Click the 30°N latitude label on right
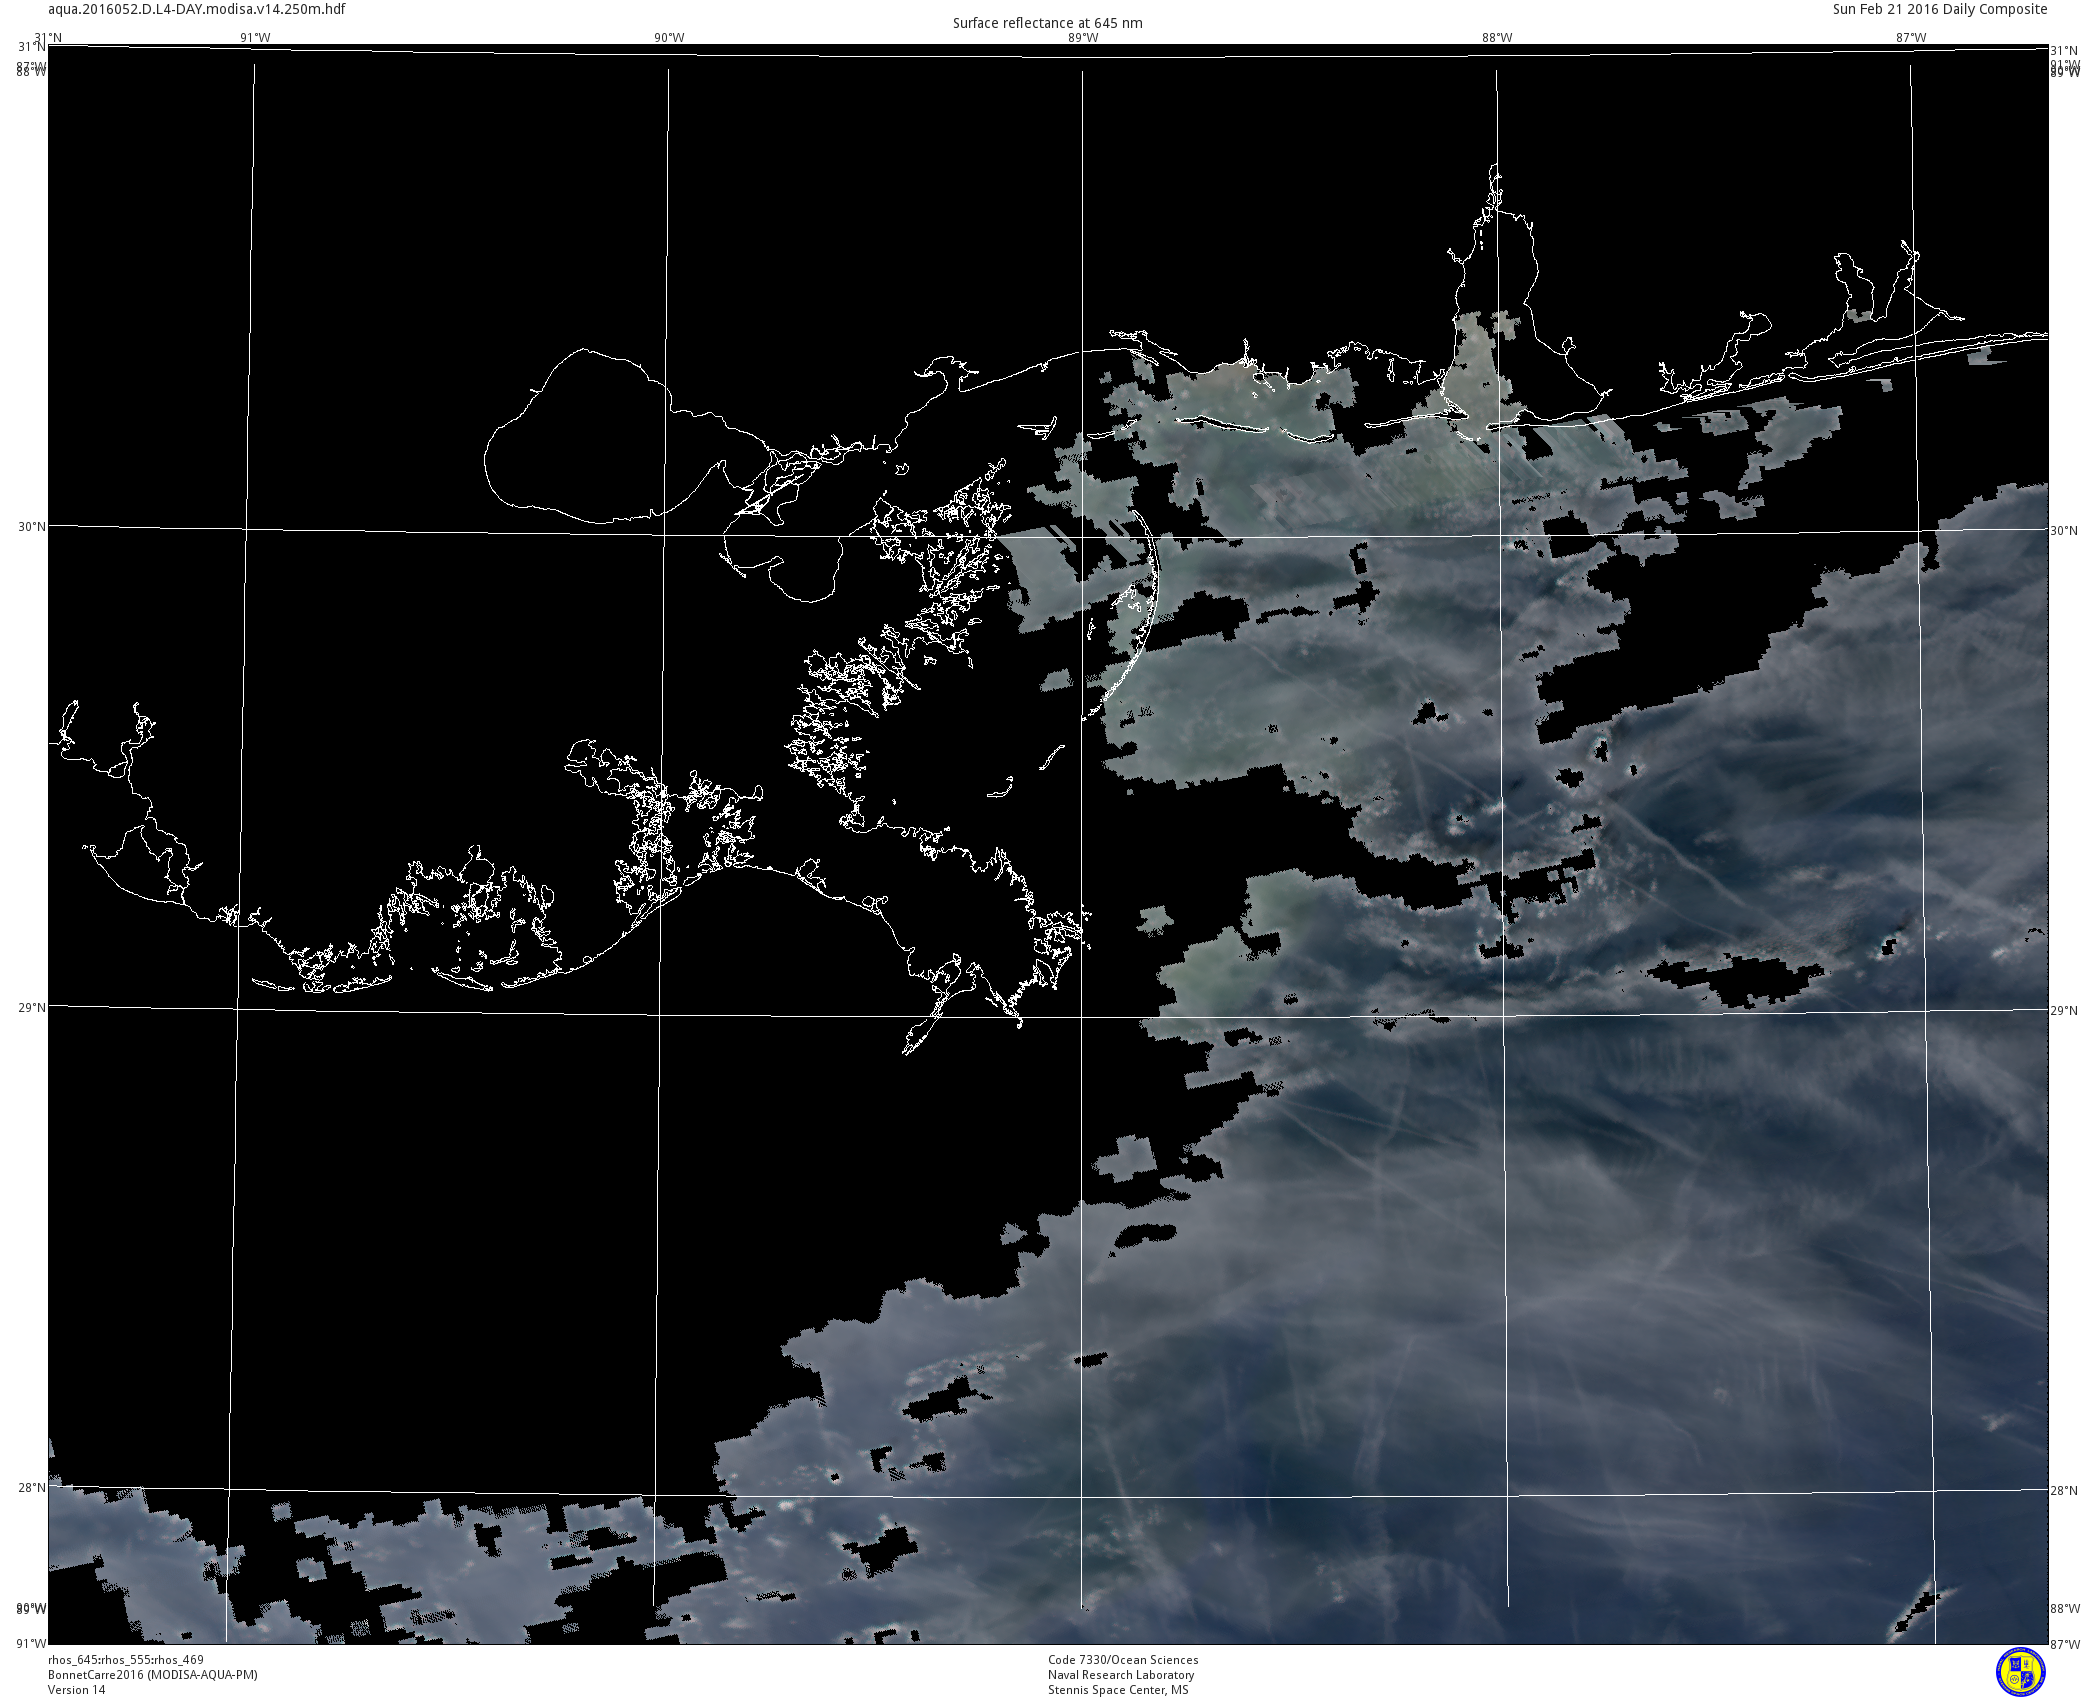The width and height of the screenshot is (2096, 1699). tap(2064, 531)
